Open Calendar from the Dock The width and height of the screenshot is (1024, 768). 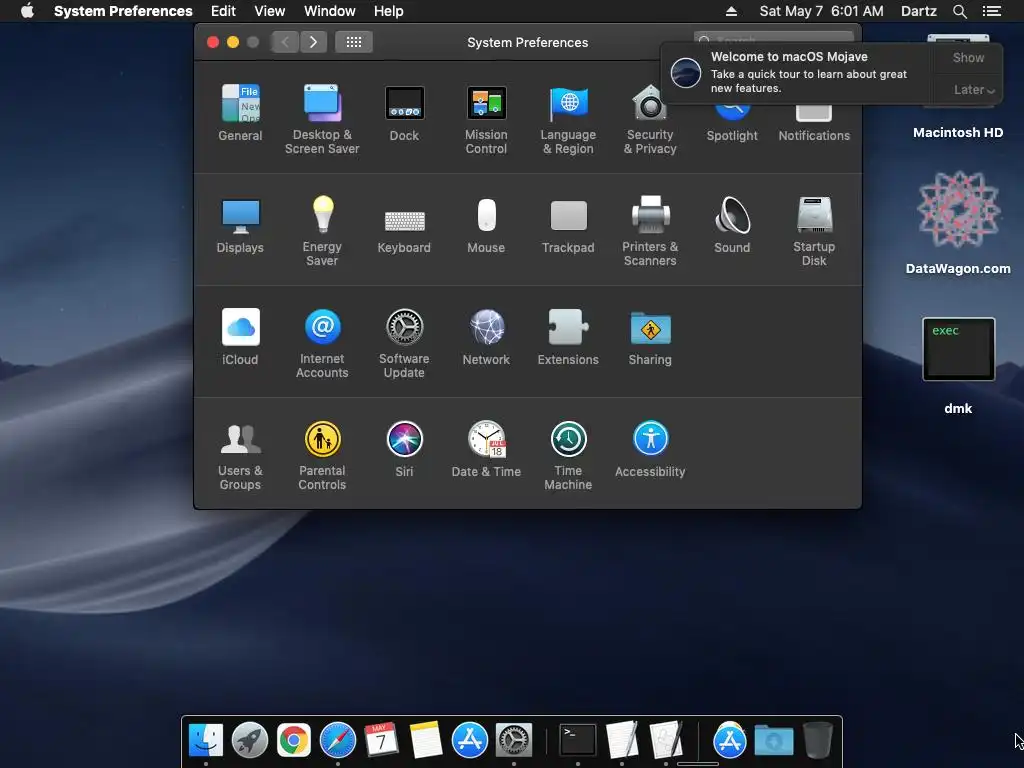coord(381,741)
